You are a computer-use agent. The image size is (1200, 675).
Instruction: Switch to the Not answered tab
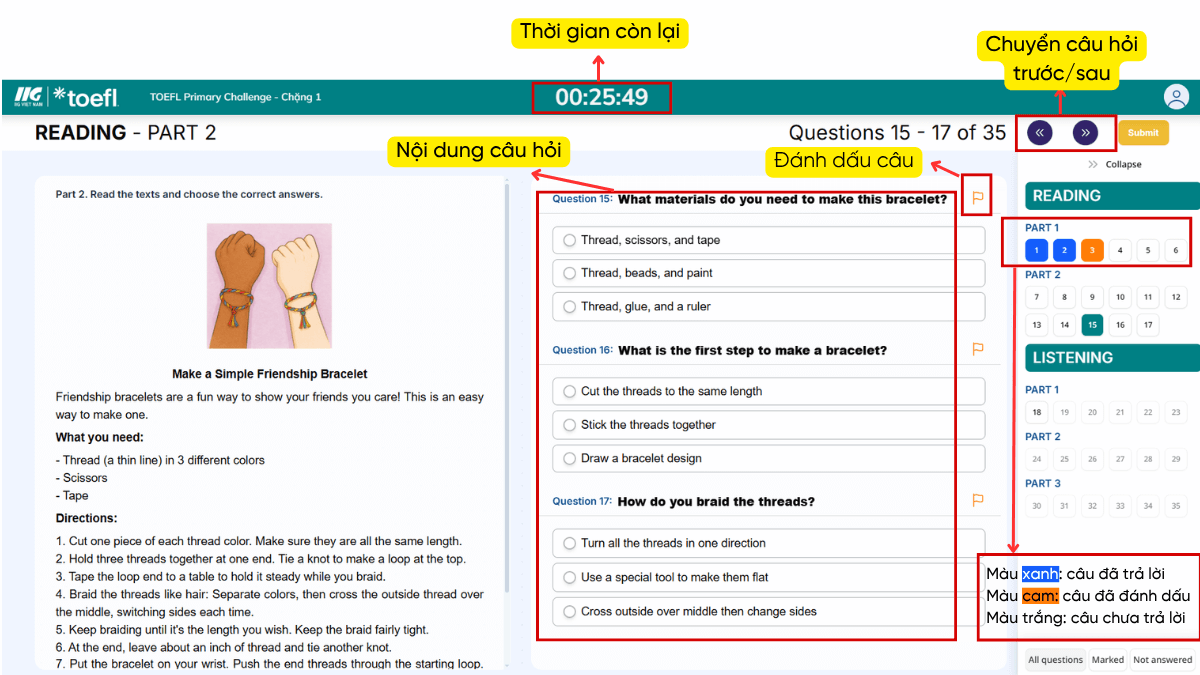tap(1162, 660)
